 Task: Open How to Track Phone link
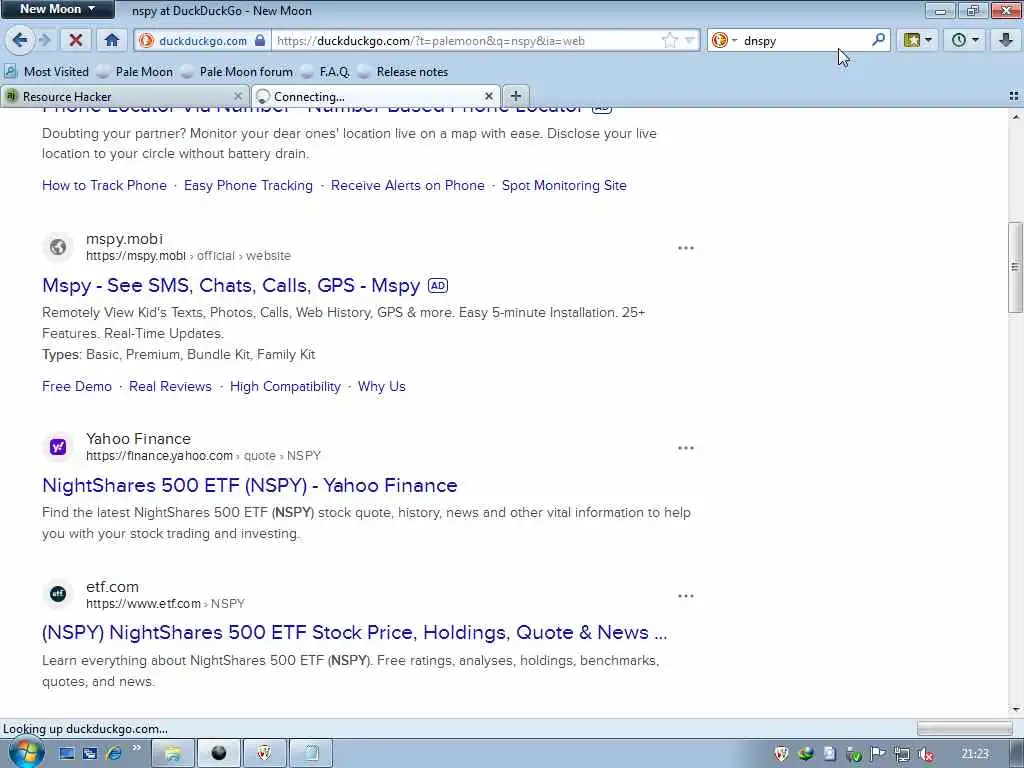click(x=104, y=185)
